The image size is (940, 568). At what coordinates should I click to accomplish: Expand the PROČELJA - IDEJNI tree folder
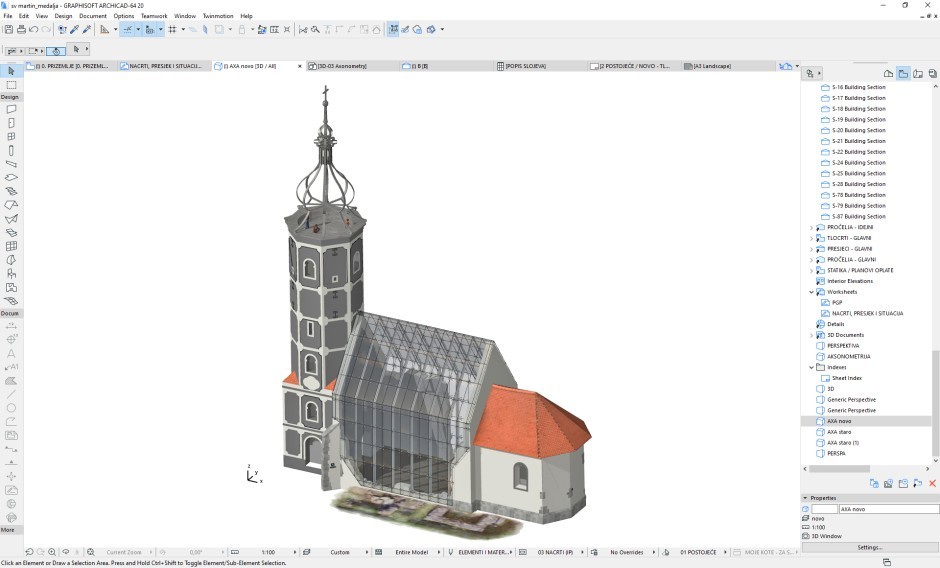(x=811, y=228)
